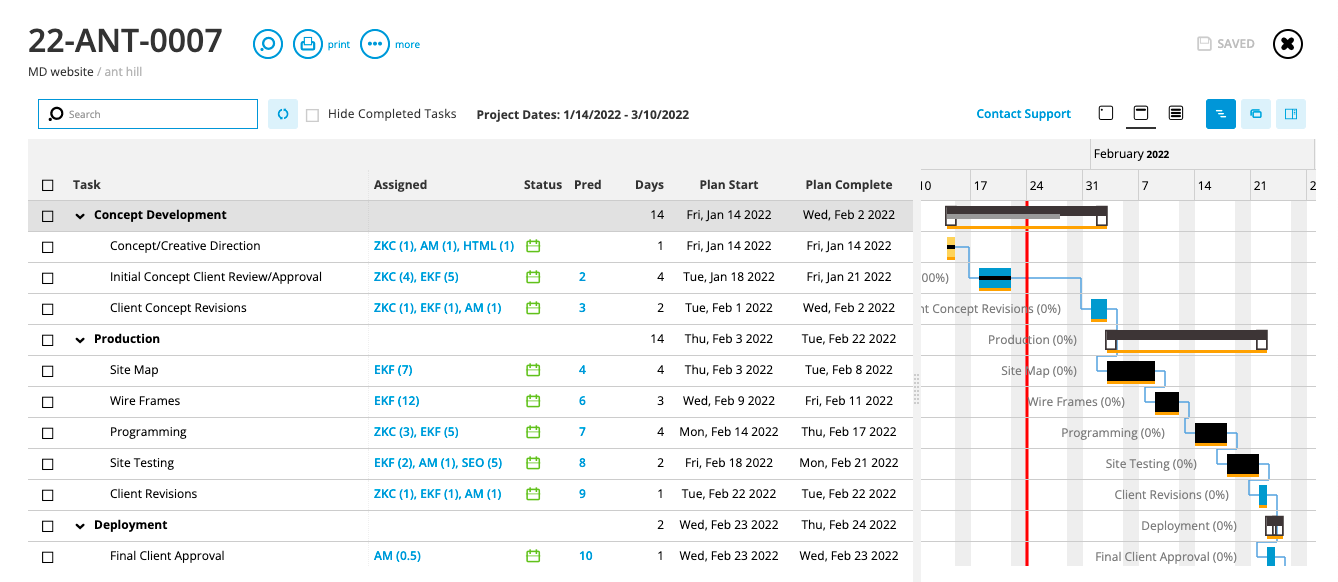Click the Gantt chart view icon
This screenshot has width=1338, height=582.
click(1221, 114)
